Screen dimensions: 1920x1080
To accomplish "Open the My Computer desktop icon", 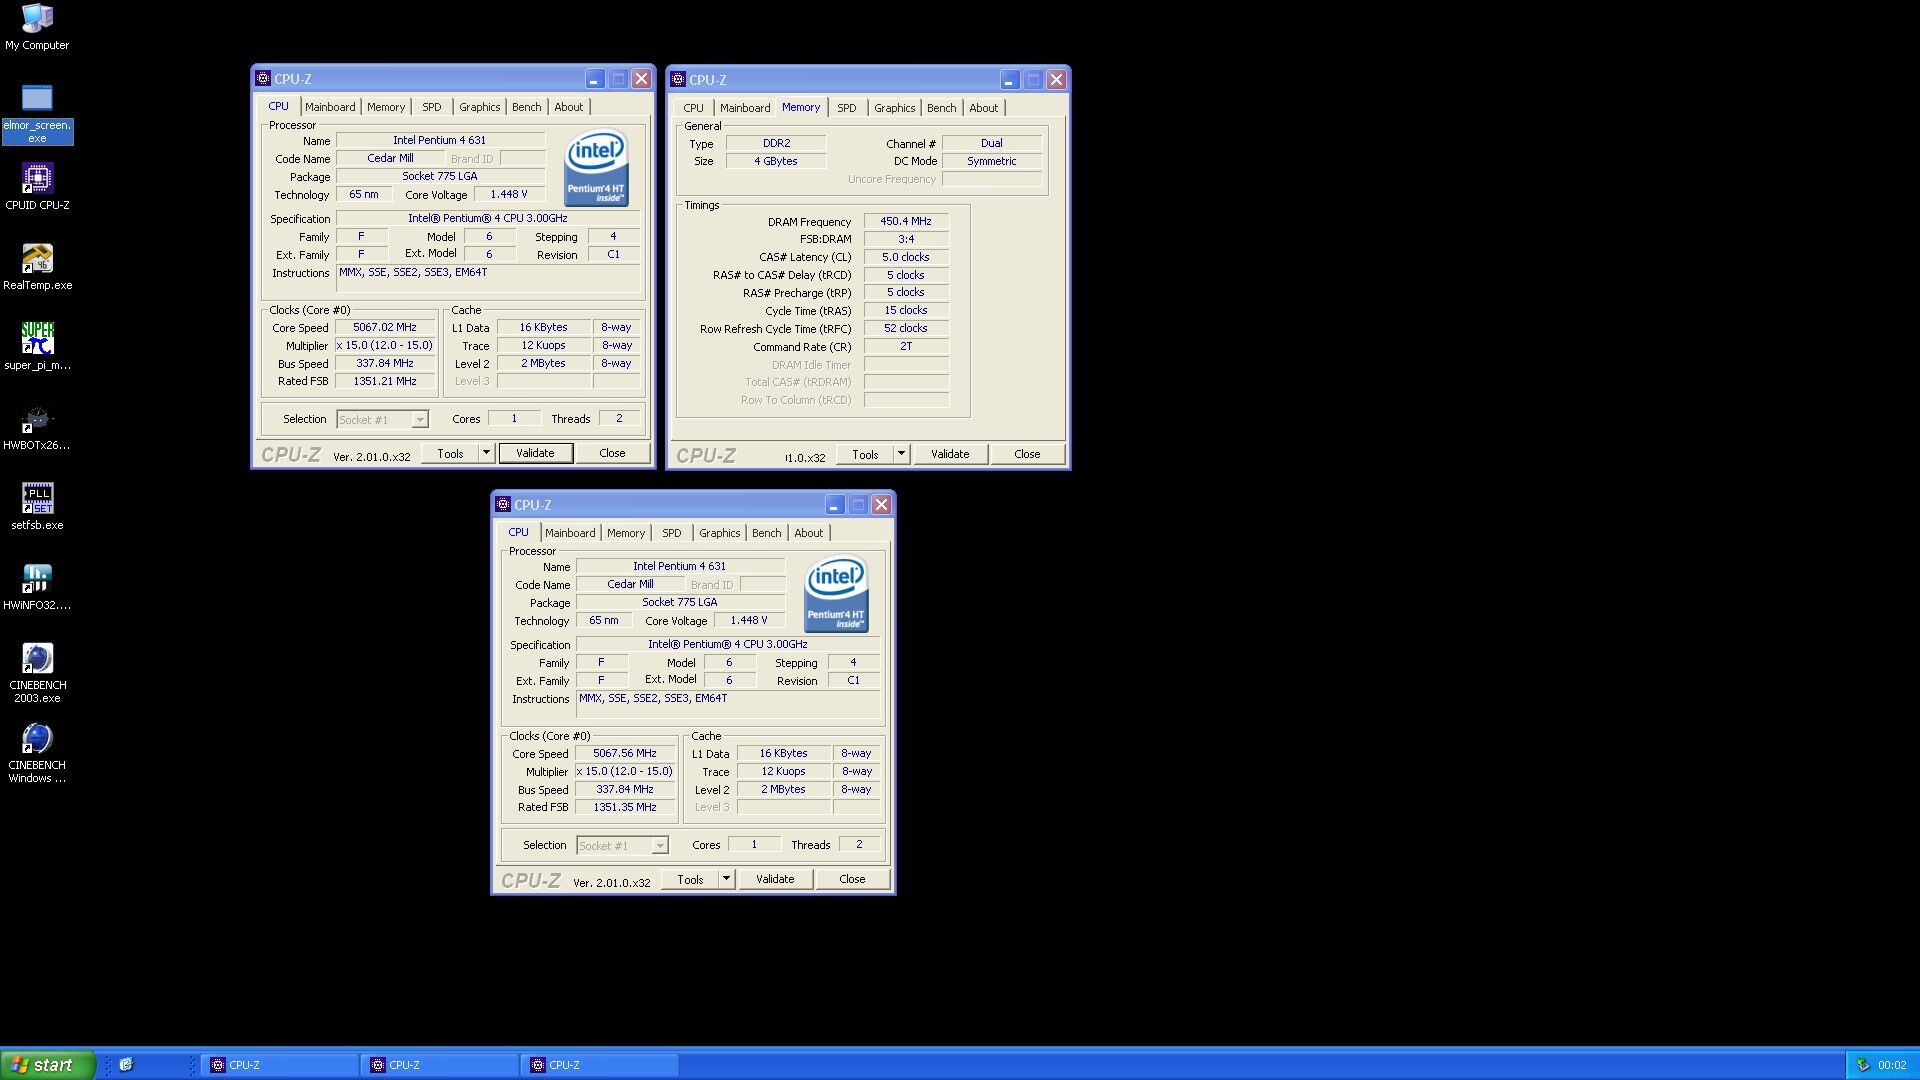I will pos(37,27).
